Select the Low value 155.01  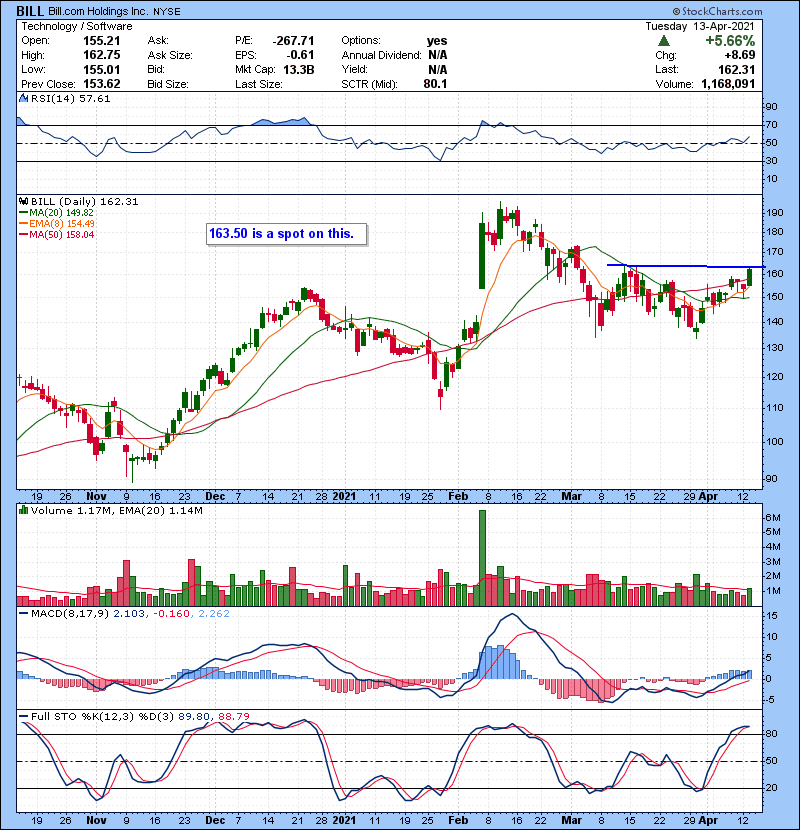click(102, 70)
